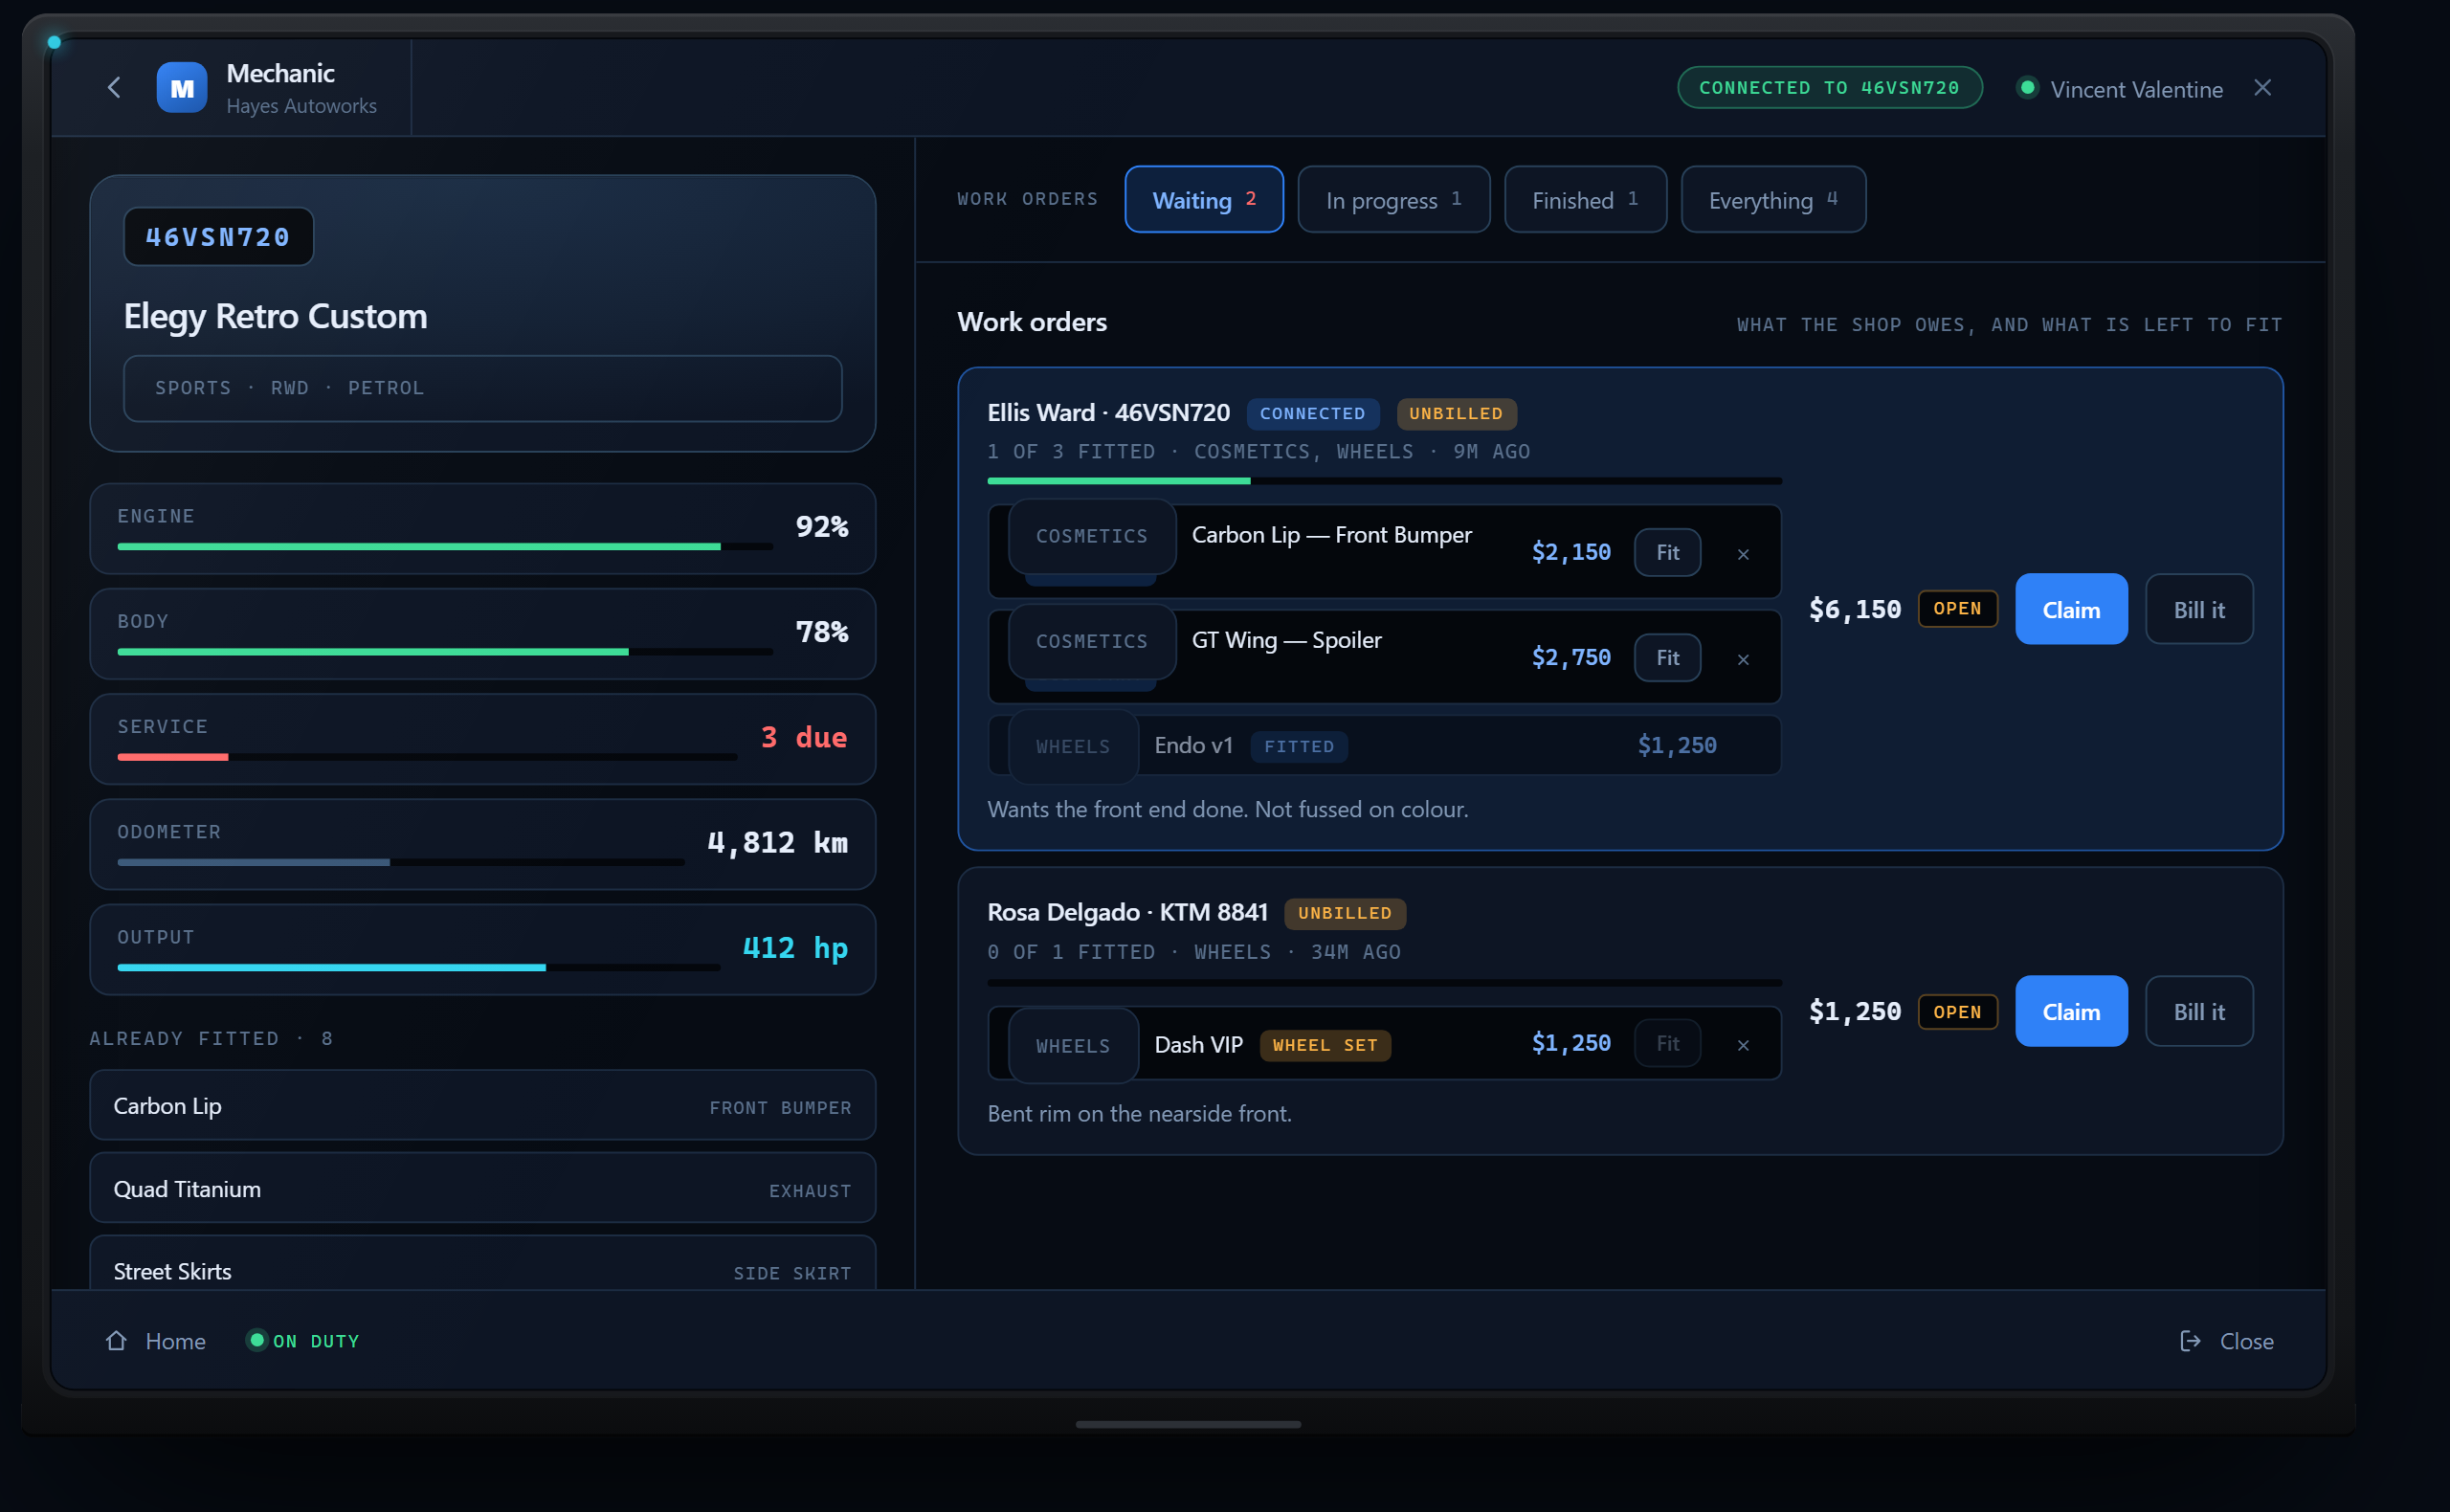2450x1512 pixels.
Task: Click the Open badge beside $1,250 total
Action: (1957, 1012)
